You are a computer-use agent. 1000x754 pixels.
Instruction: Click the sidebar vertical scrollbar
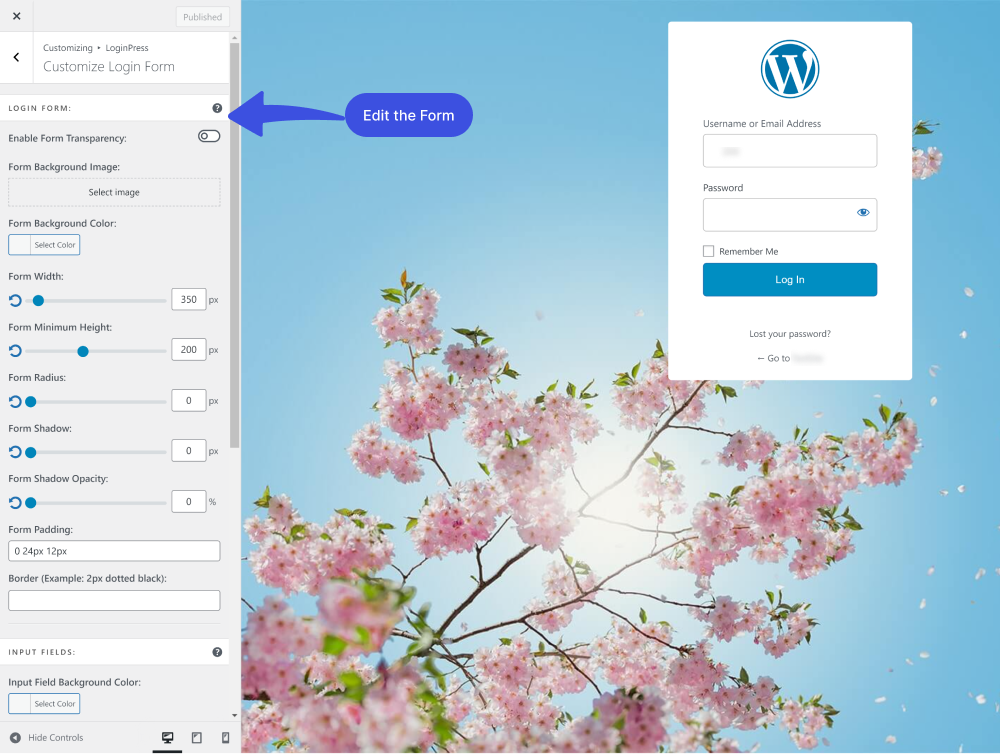click(235, 245)
